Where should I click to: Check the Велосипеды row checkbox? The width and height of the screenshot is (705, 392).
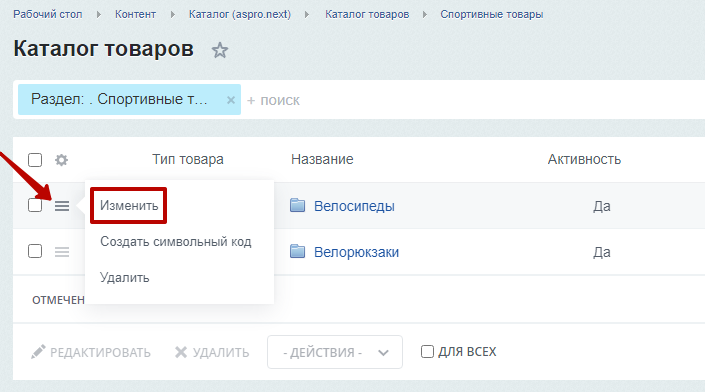pyautogui.click(x=35, y=205)
